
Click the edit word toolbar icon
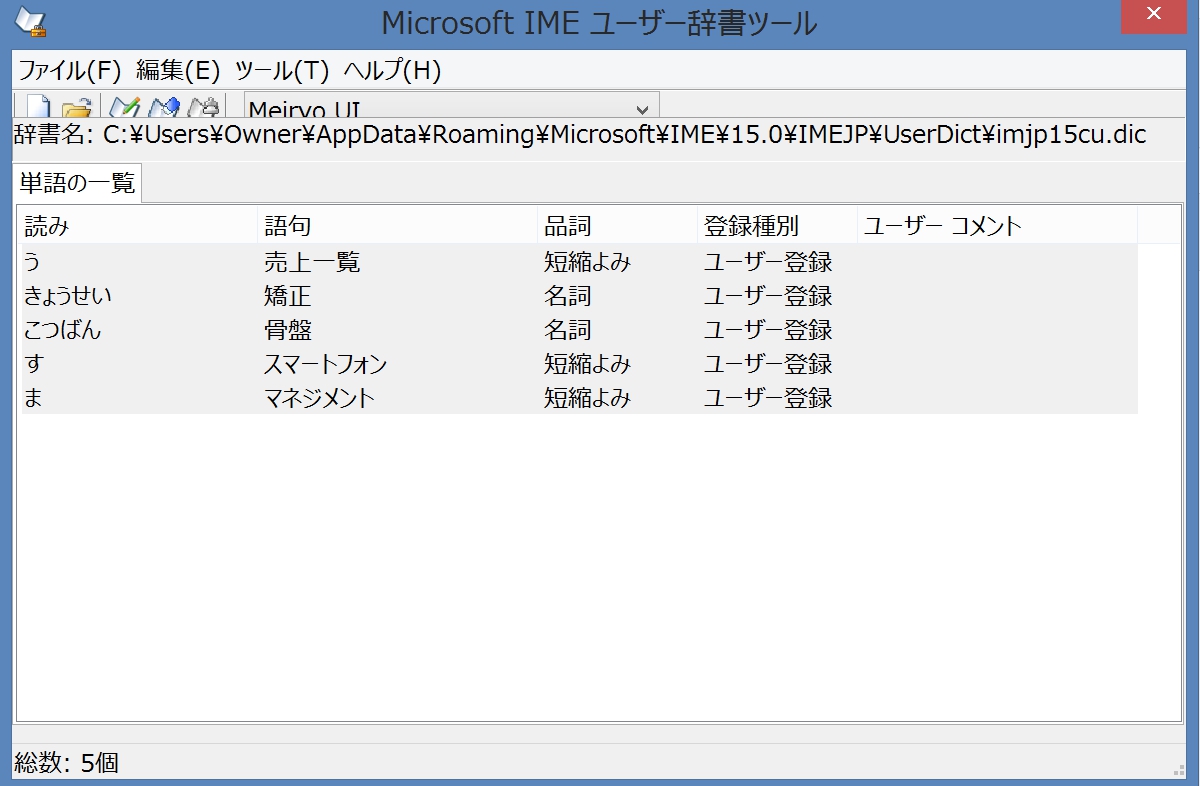163,106
